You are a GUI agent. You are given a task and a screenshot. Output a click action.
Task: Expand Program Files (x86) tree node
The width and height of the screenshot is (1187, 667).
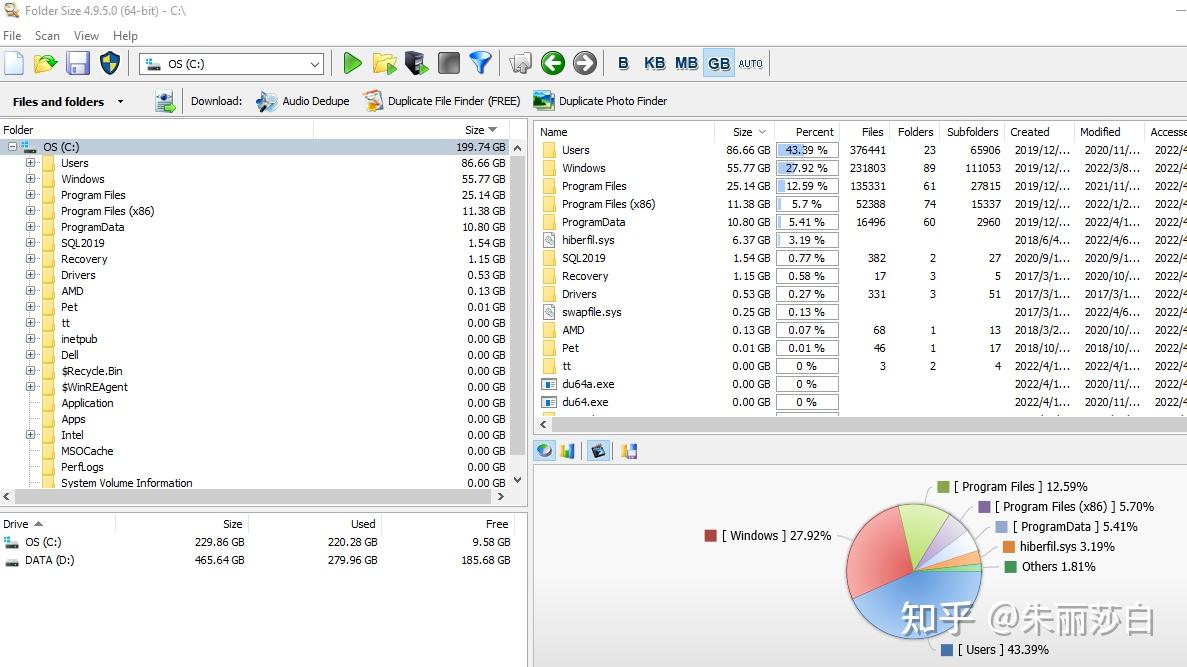click(30, 211)
